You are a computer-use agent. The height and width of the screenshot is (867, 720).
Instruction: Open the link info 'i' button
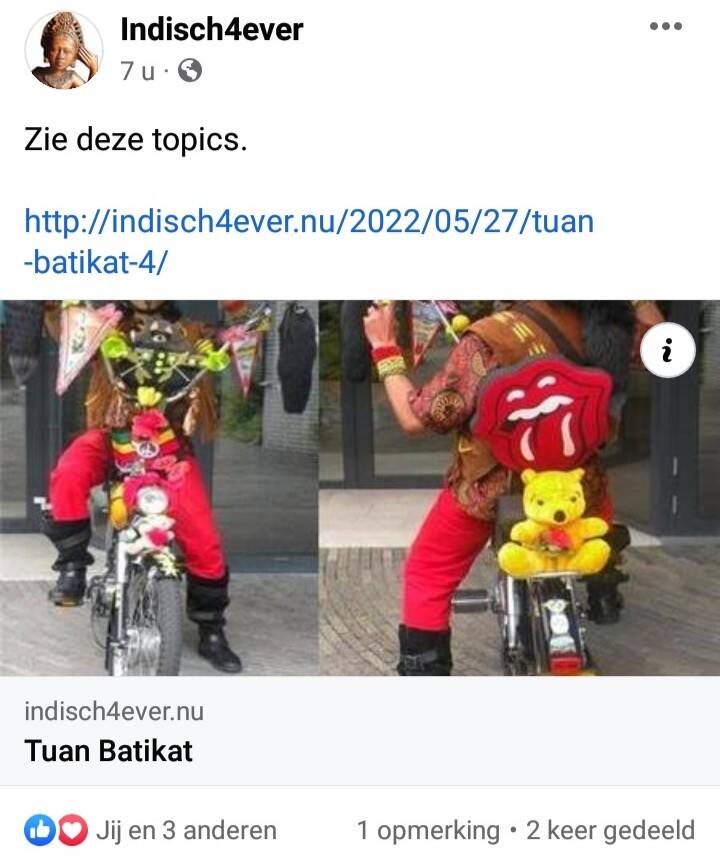[x=667, y=351]
